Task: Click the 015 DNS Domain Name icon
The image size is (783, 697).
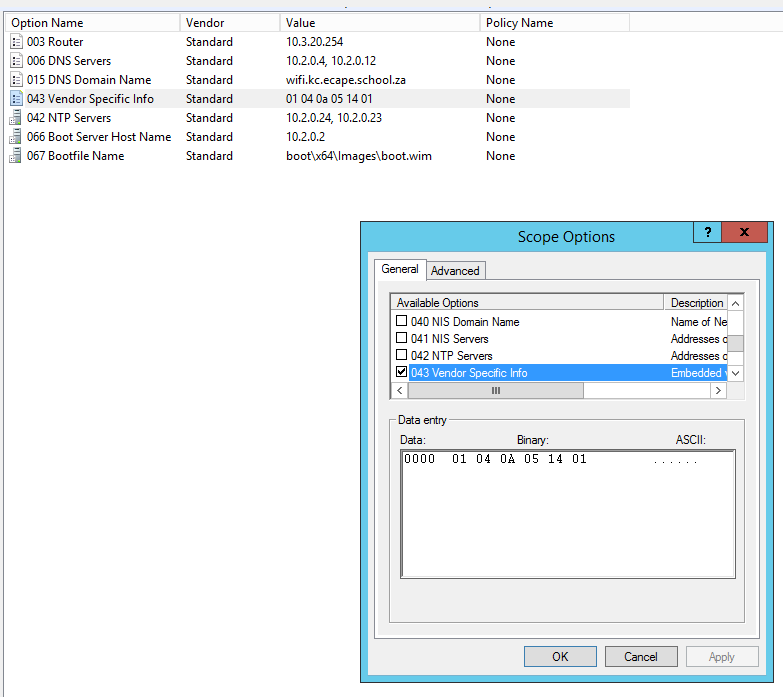Action: point(16,80)
